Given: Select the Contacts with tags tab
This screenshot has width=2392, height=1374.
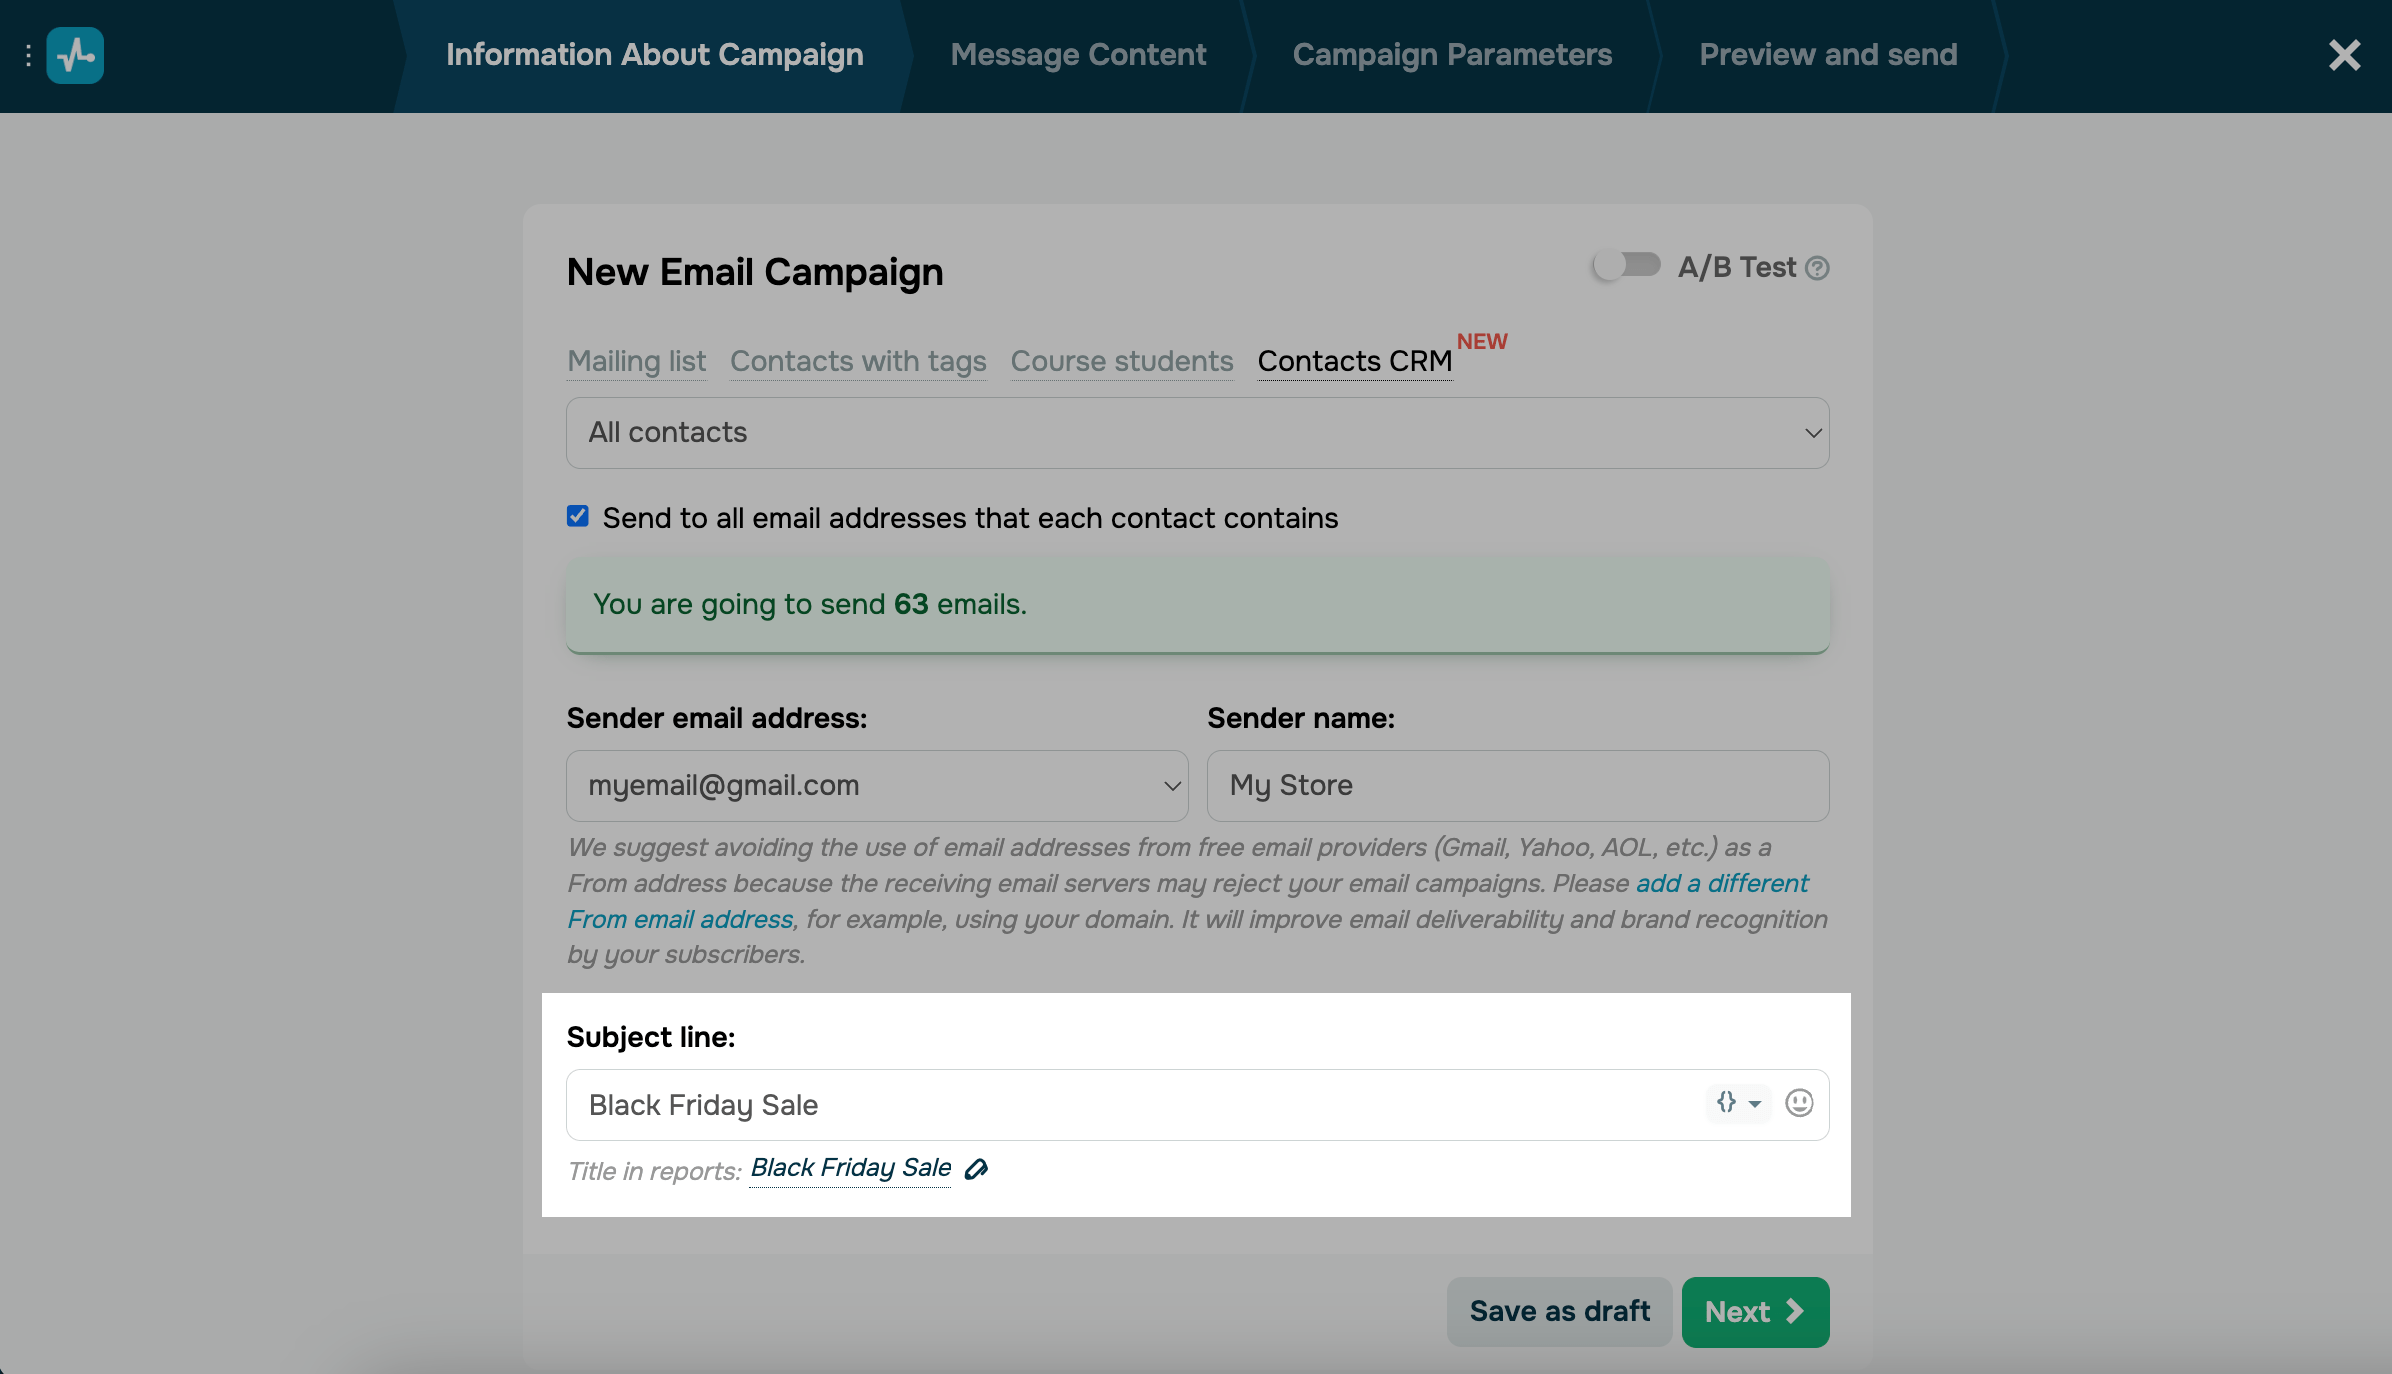Looking at the screenshot, I should pyautogui.click(x=858, y=361).
